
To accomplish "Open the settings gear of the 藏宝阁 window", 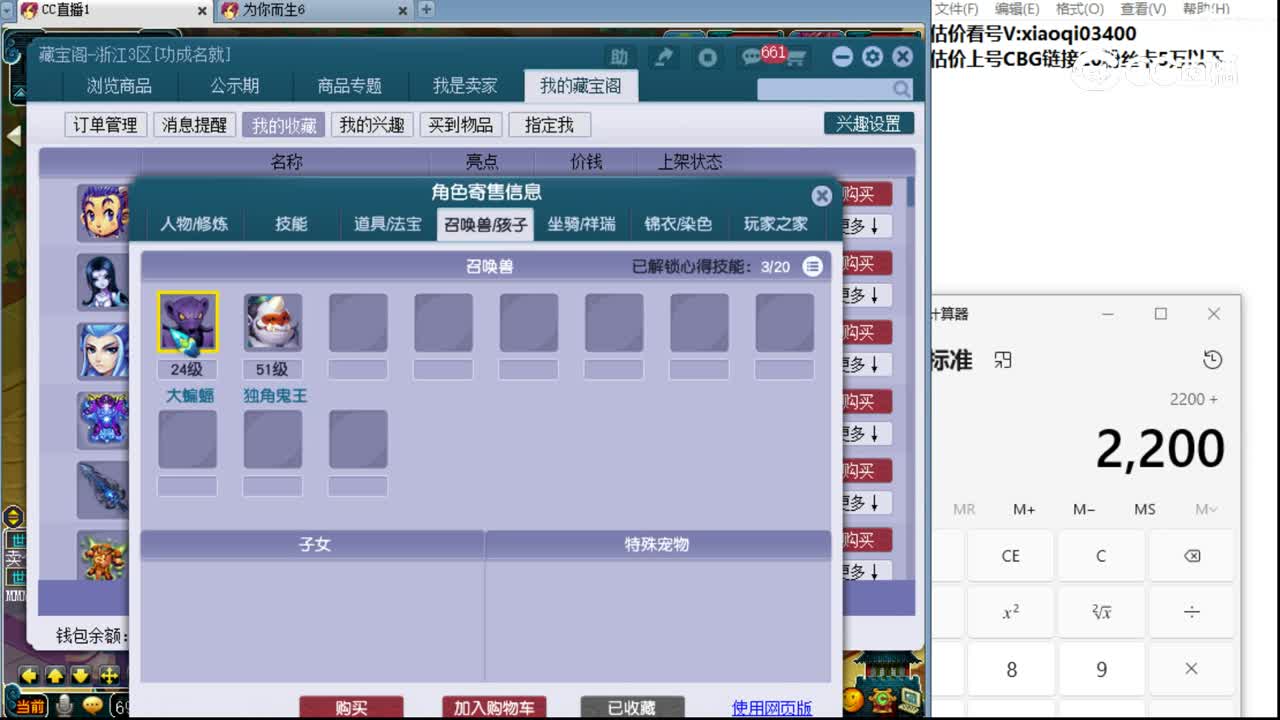I will coord(873,57).
